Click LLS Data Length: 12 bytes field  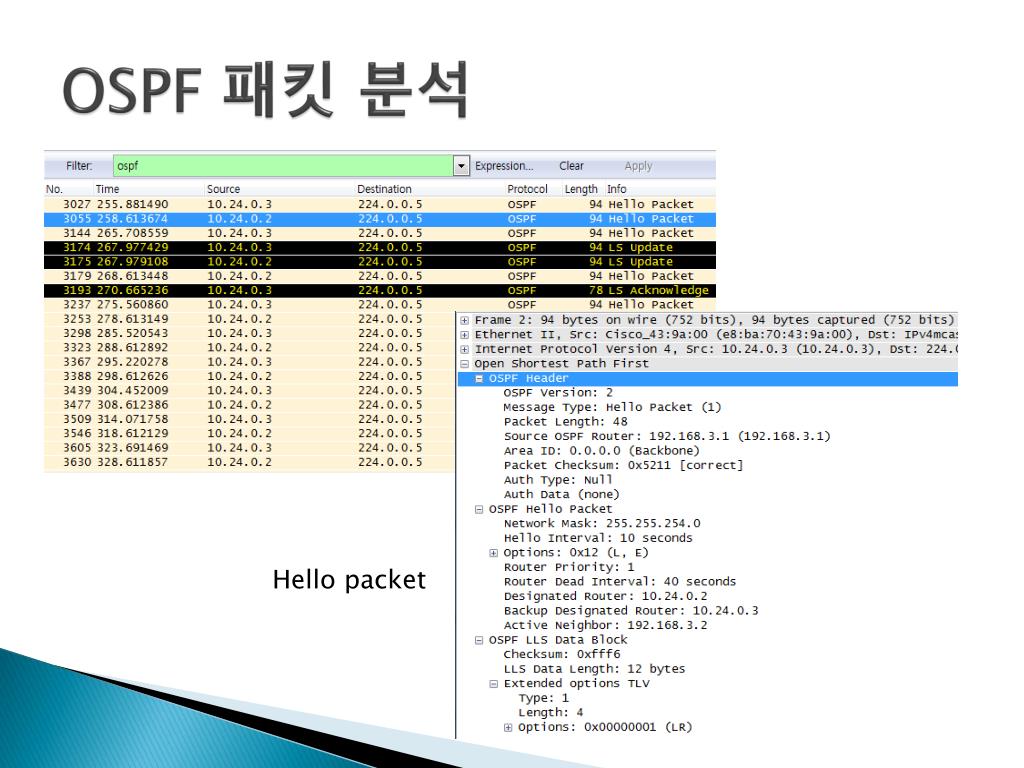594,669
